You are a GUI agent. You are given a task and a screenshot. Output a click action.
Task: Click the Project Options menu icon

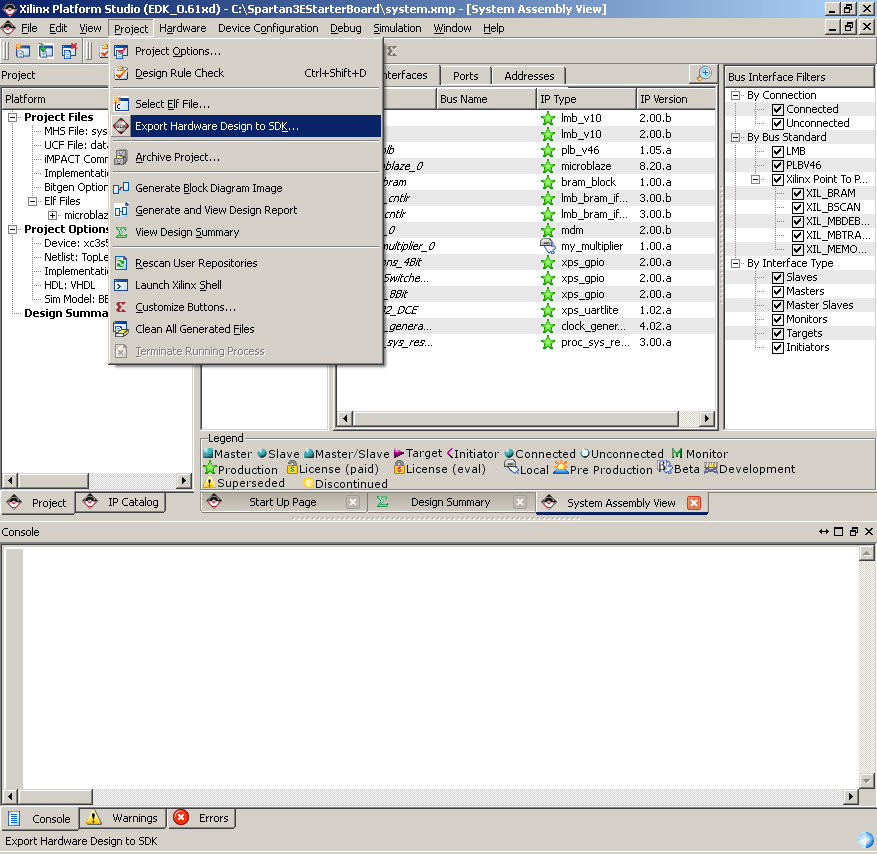click(121, 51)
